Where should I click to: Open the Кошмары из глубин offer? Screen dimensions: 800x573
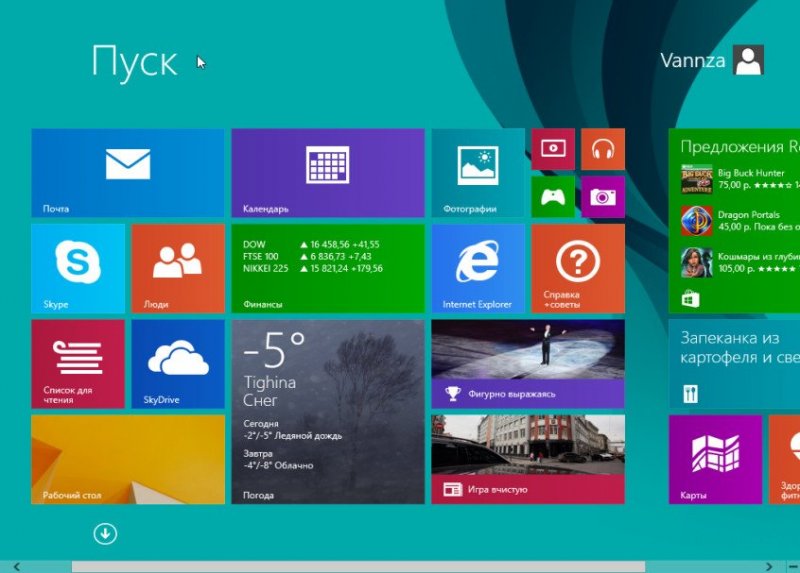[x=740, y=262]
